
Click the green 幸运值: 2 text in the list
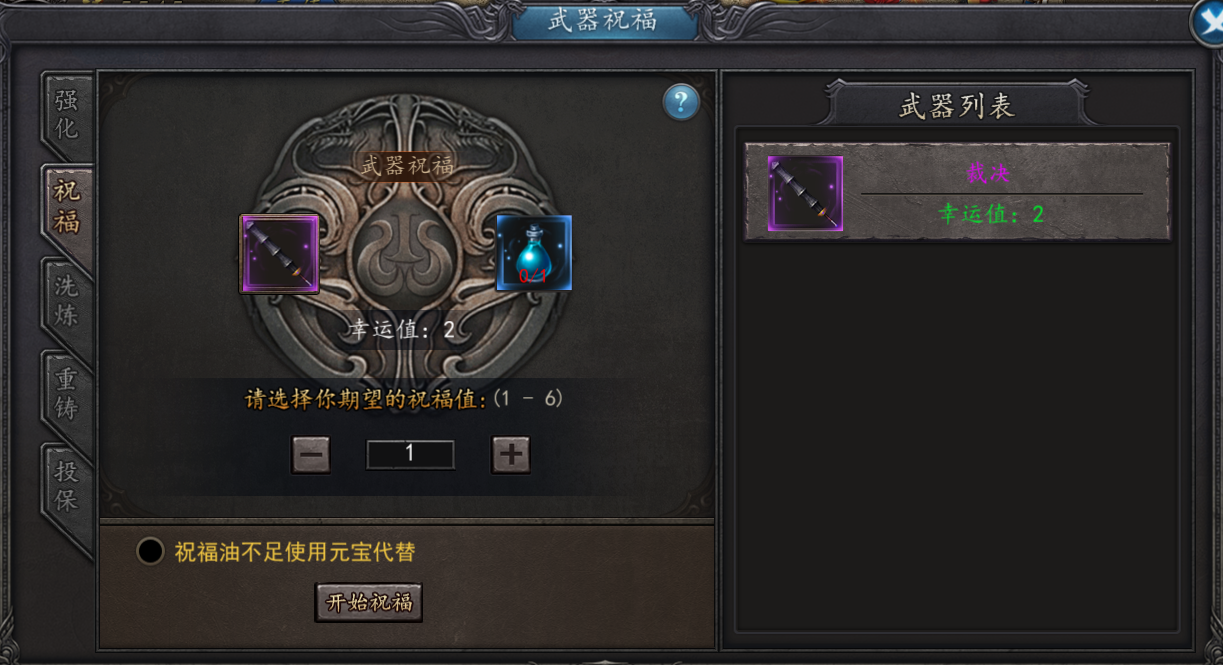click(991, 213)
